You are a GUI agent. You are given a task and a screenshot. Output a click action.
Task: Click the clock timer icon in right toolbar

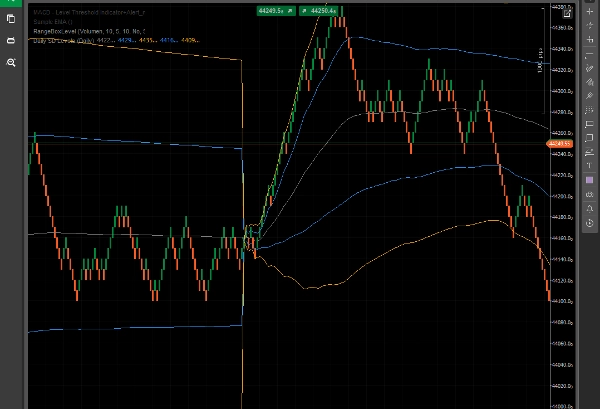[x=590, y=223]
